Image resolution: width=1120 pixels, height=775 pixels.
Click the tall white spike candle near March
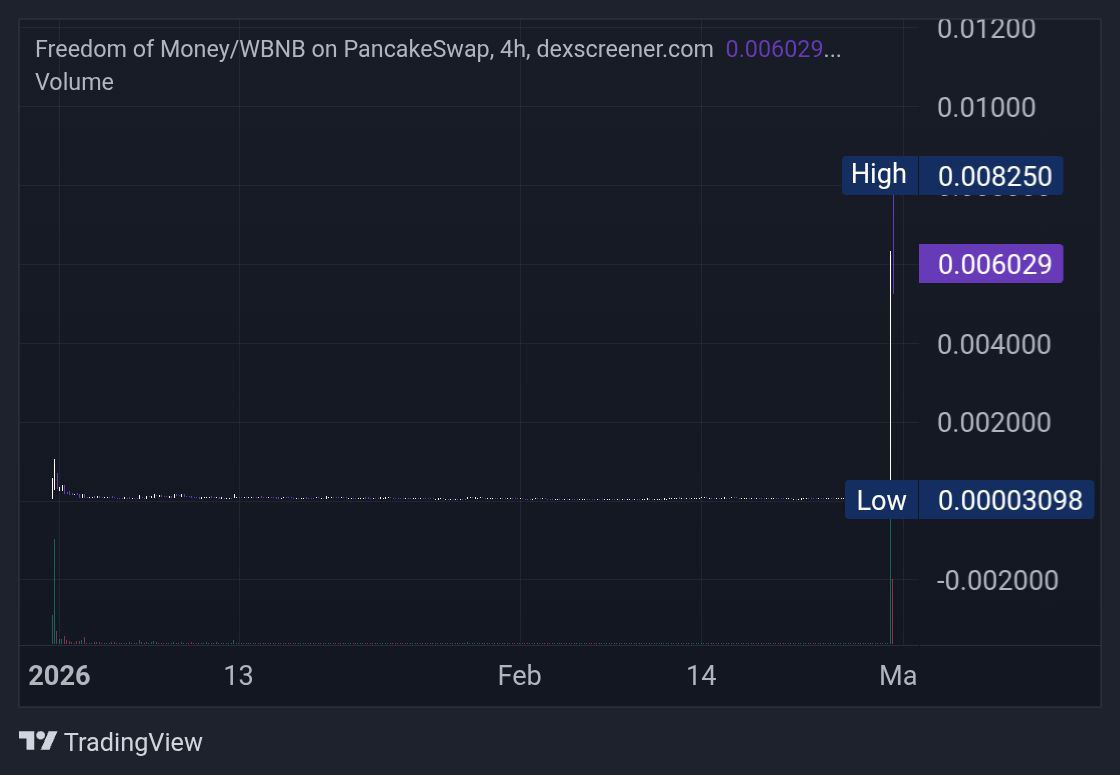point(891,366)
